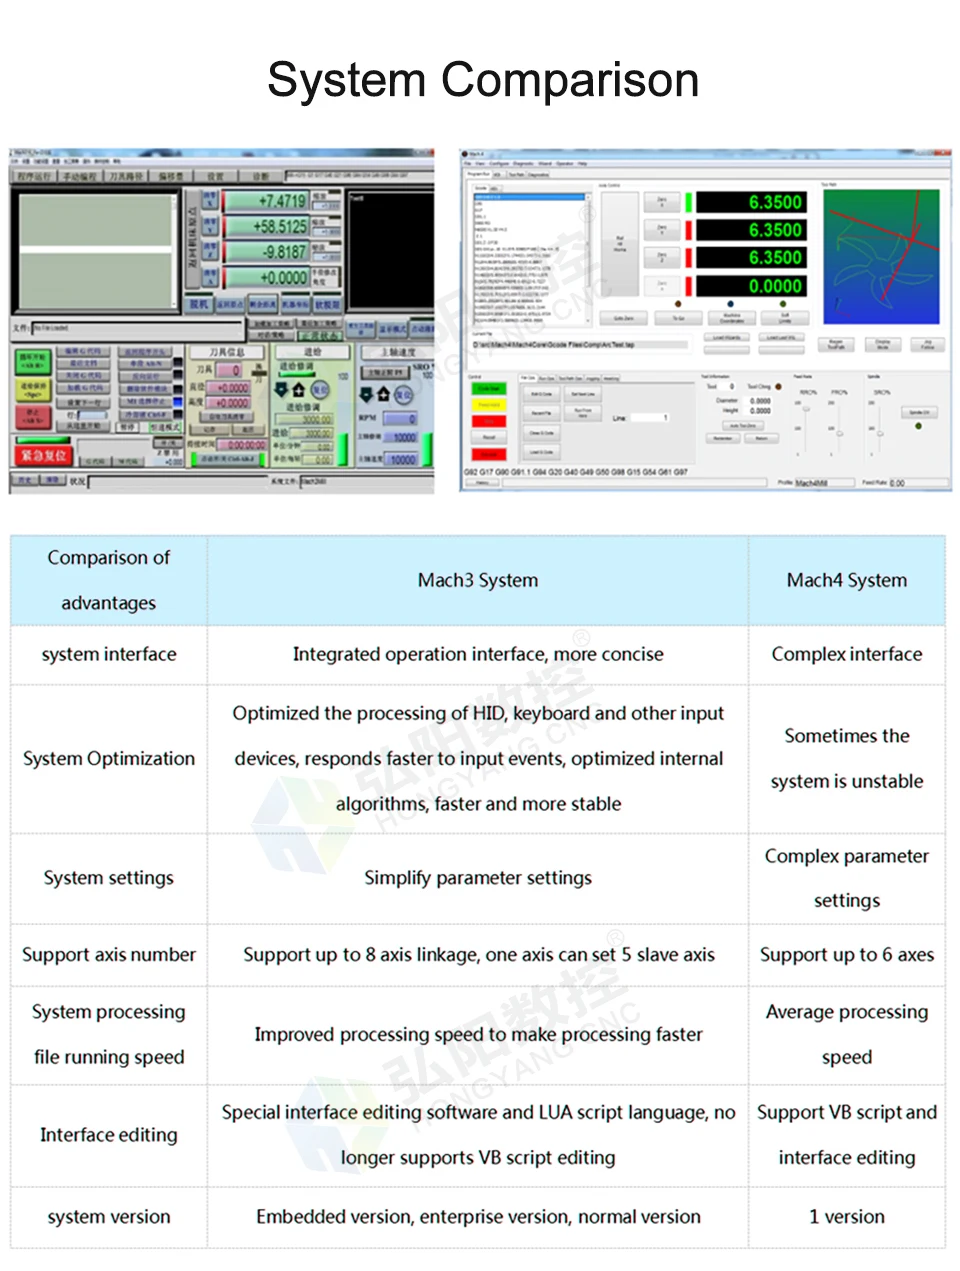The height and width of the screenshot is (1271, 960).
Task: Open the Help menu in Mach4 window
Action: (x=582, y=163)
